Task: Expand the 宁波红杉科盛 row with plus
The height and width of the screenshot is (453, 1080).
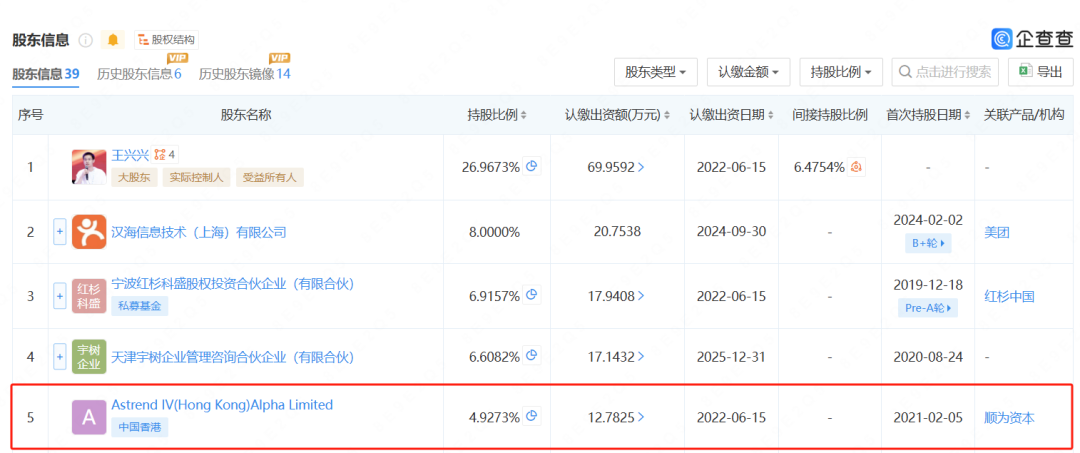Action: tap(59, 296)
